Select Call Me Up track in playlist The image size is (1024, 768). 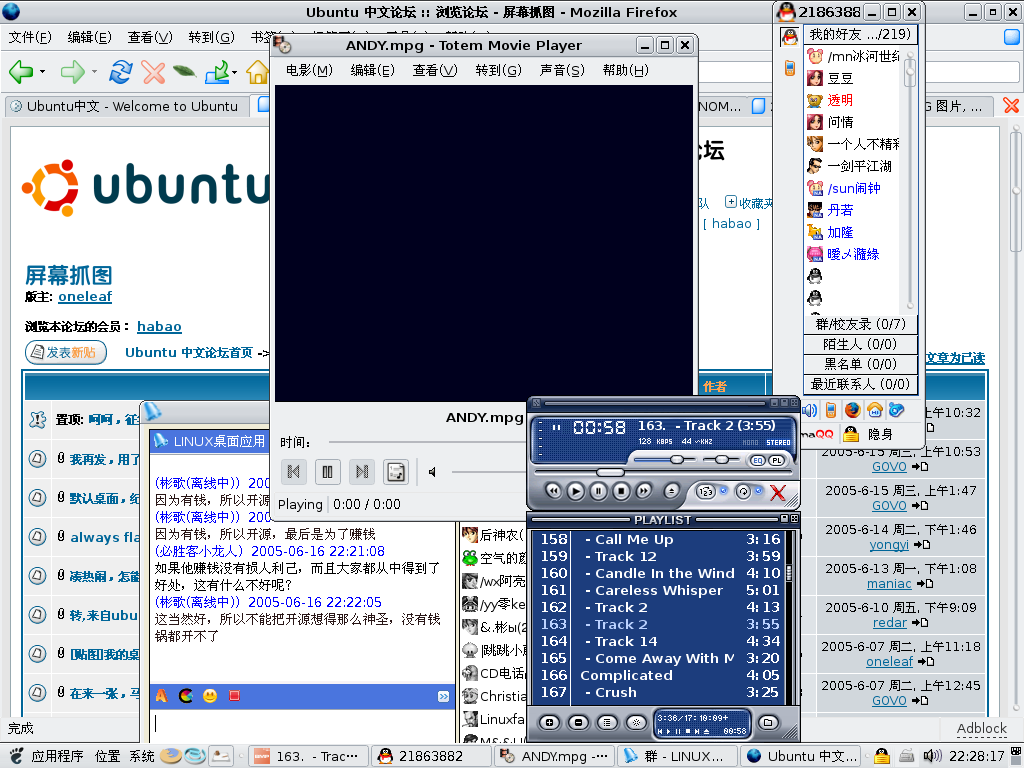(x=660, y=539)
